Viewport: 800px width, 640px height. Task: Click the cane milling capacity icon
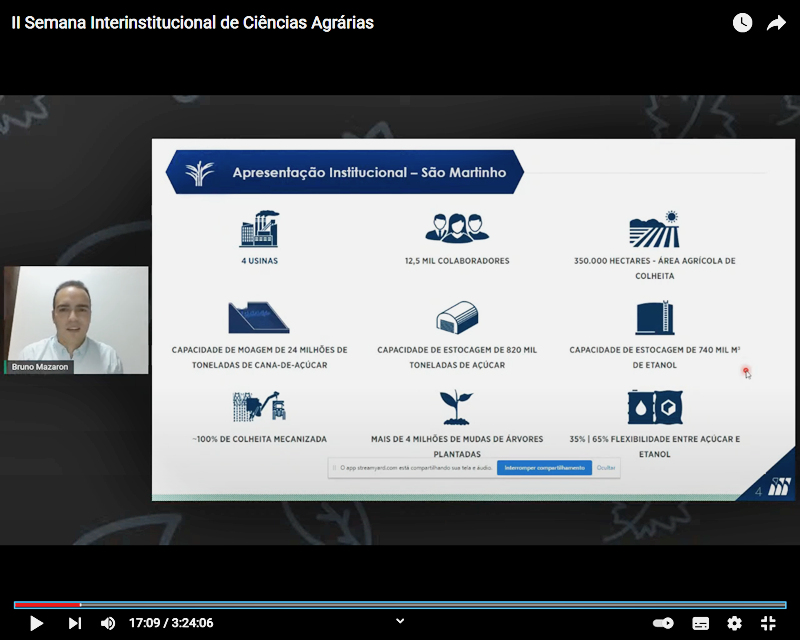(x=259, y=317)
